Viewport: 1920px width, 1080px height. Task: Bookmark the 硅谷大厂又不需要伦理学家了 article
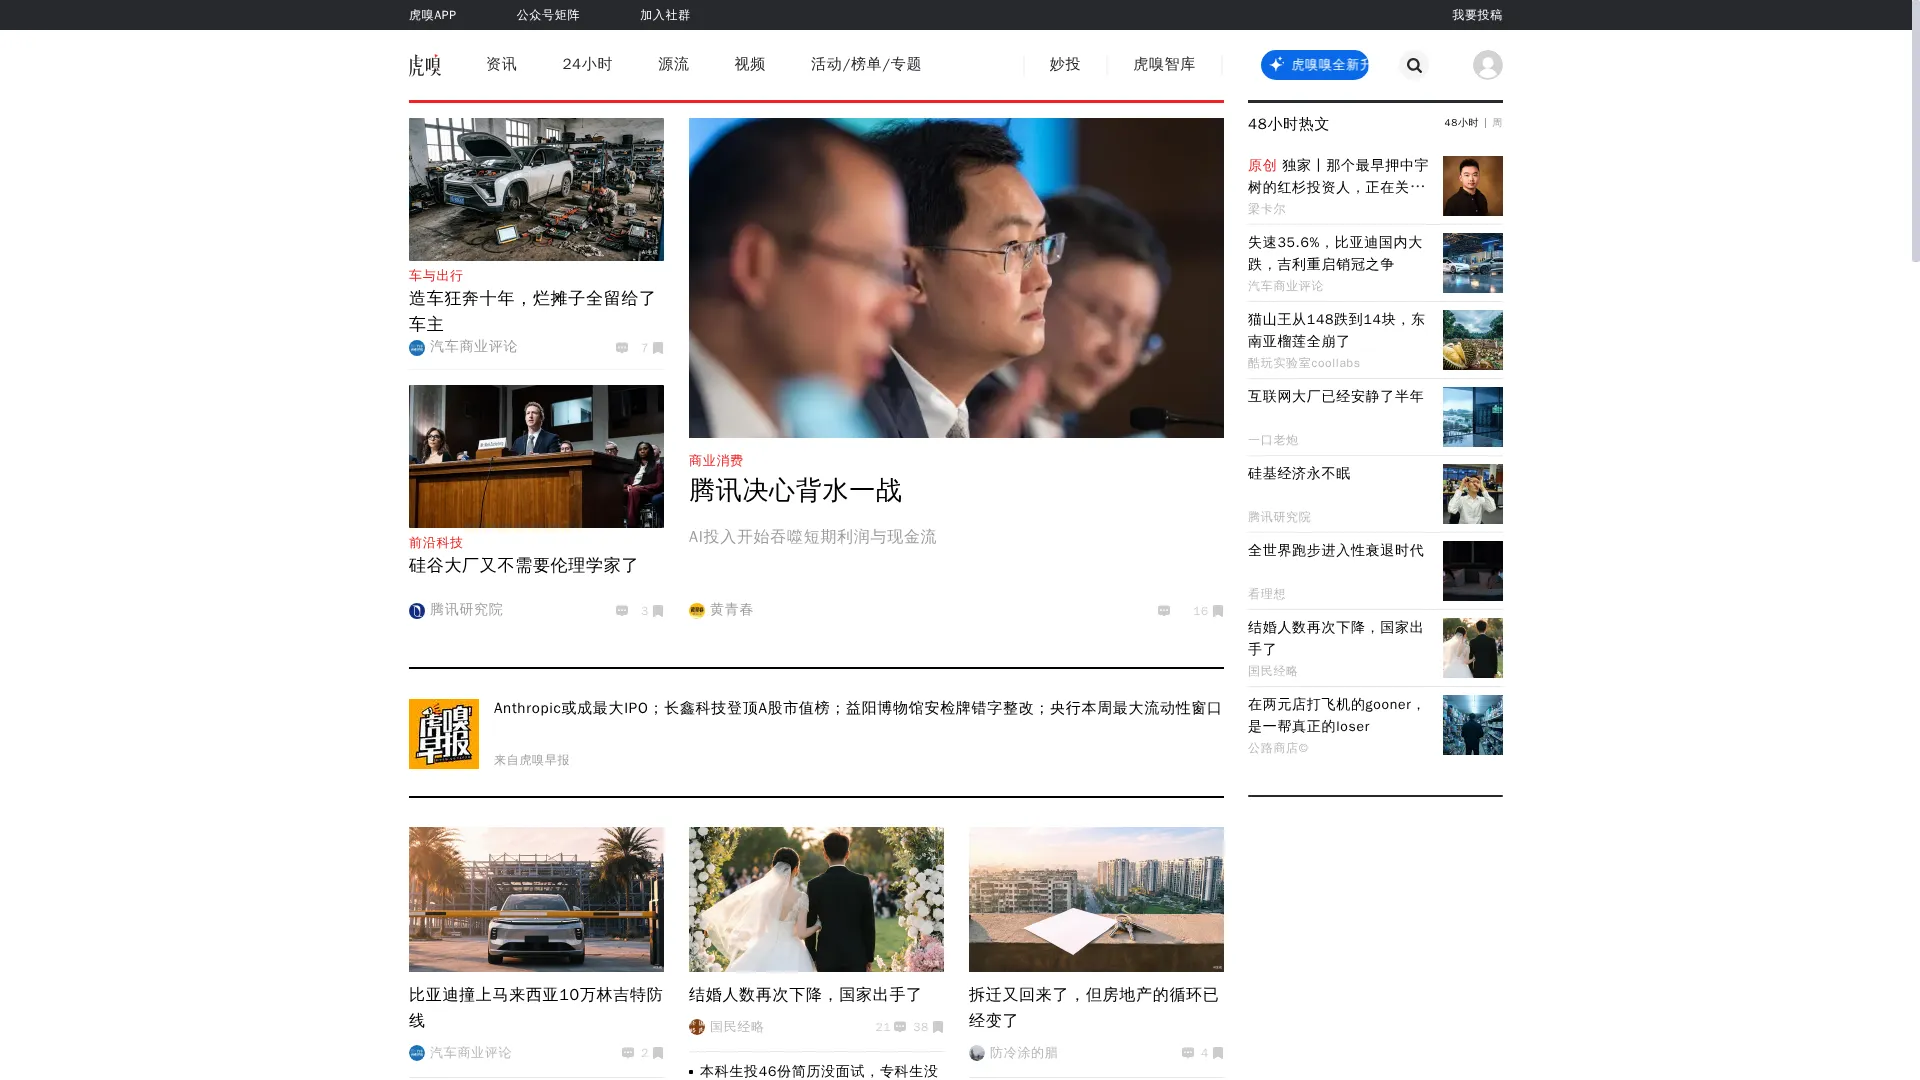(657, 611)
